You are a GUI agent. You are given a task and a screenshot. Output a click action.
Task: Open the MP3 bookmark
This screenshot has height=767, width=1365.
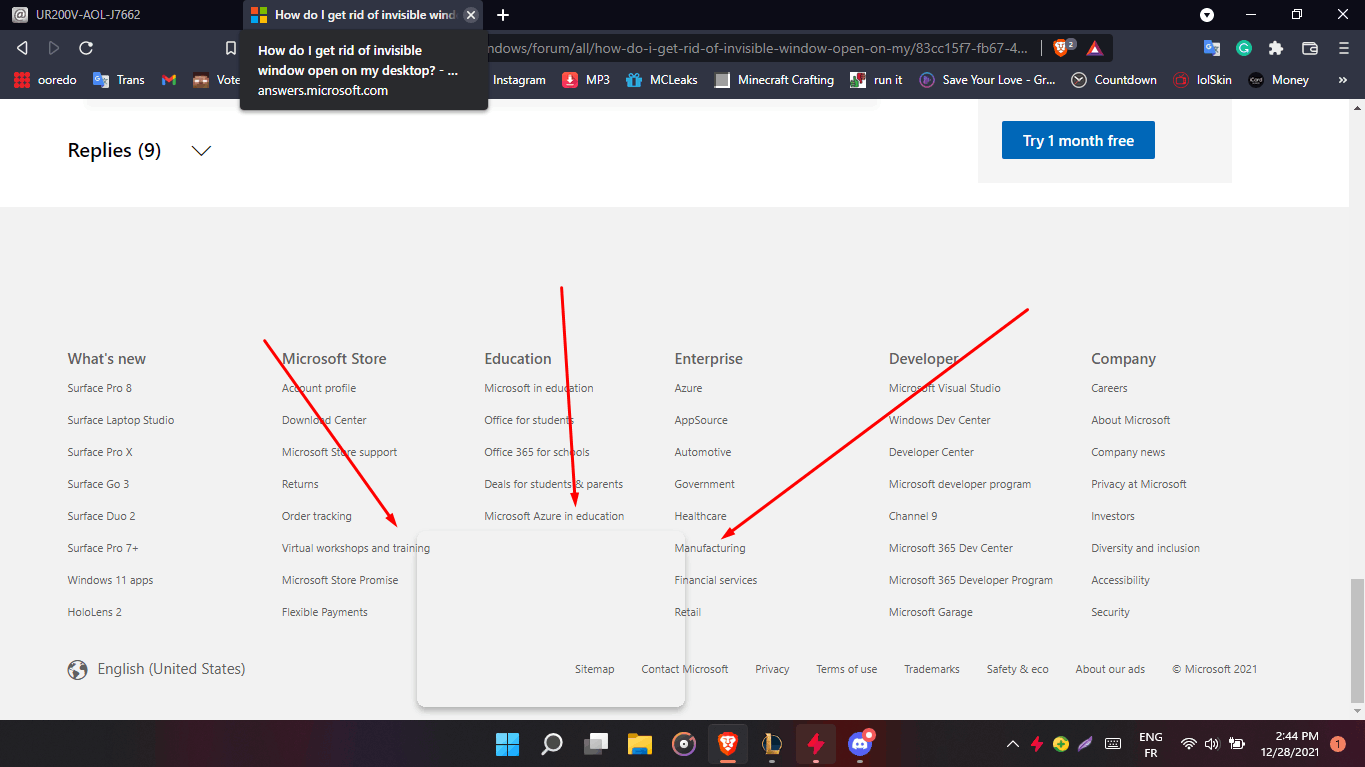pos(586,80)
